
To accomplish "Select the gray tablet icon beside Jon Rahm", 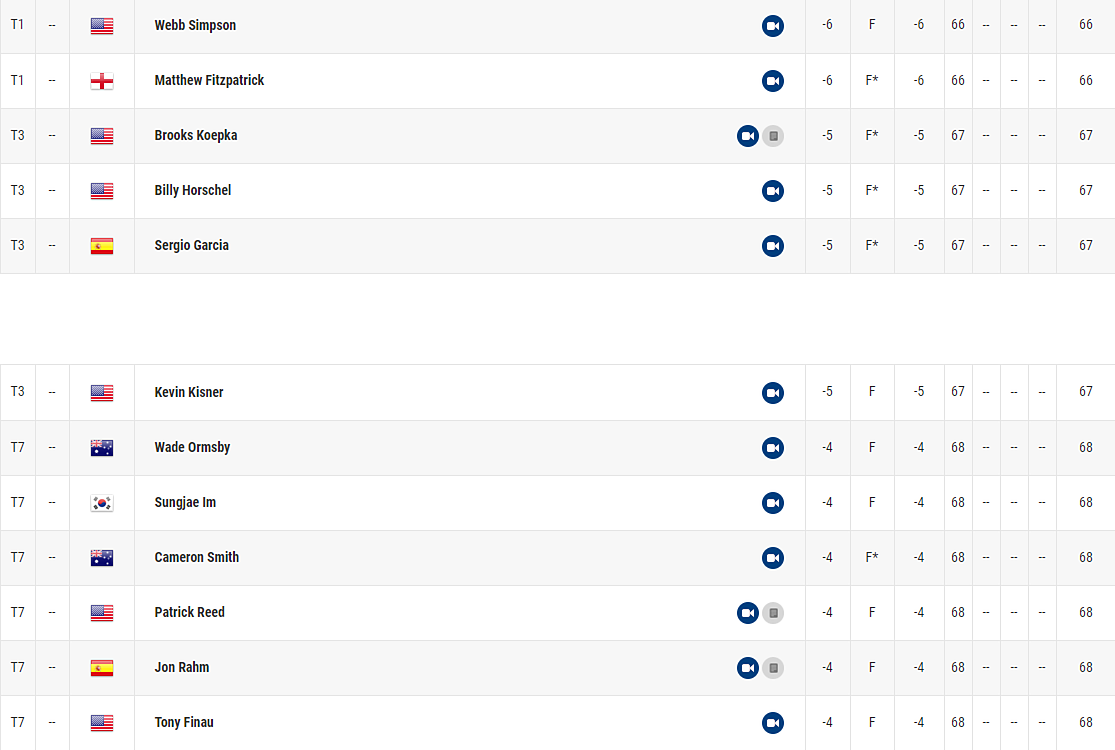I will [773, 668].
